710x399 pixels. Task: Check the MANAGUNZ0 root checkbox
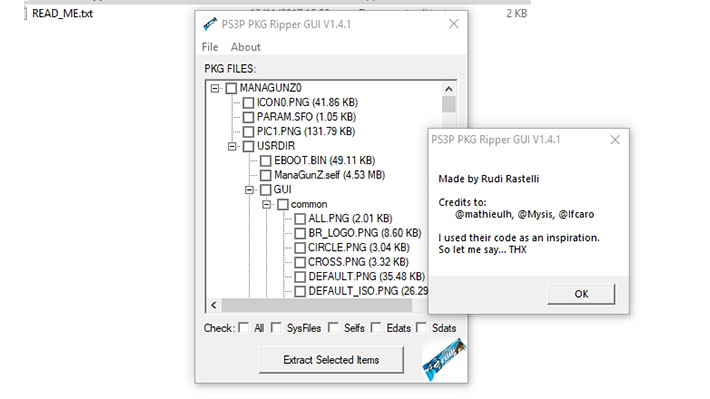point(231,88)
